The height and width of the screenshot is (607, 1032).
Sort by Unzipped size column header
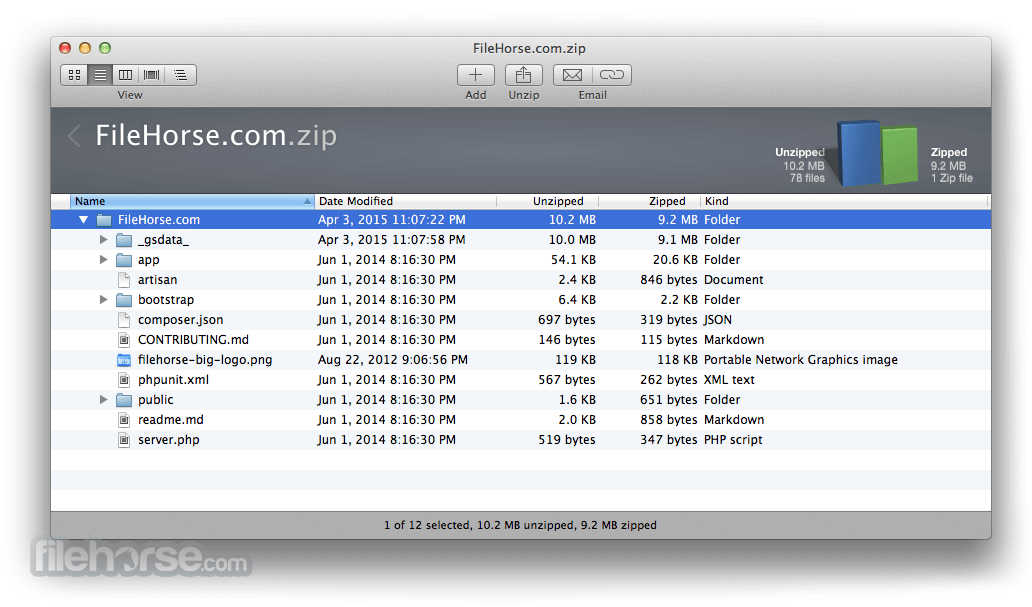pyautogui.click(x=548, y=201)
